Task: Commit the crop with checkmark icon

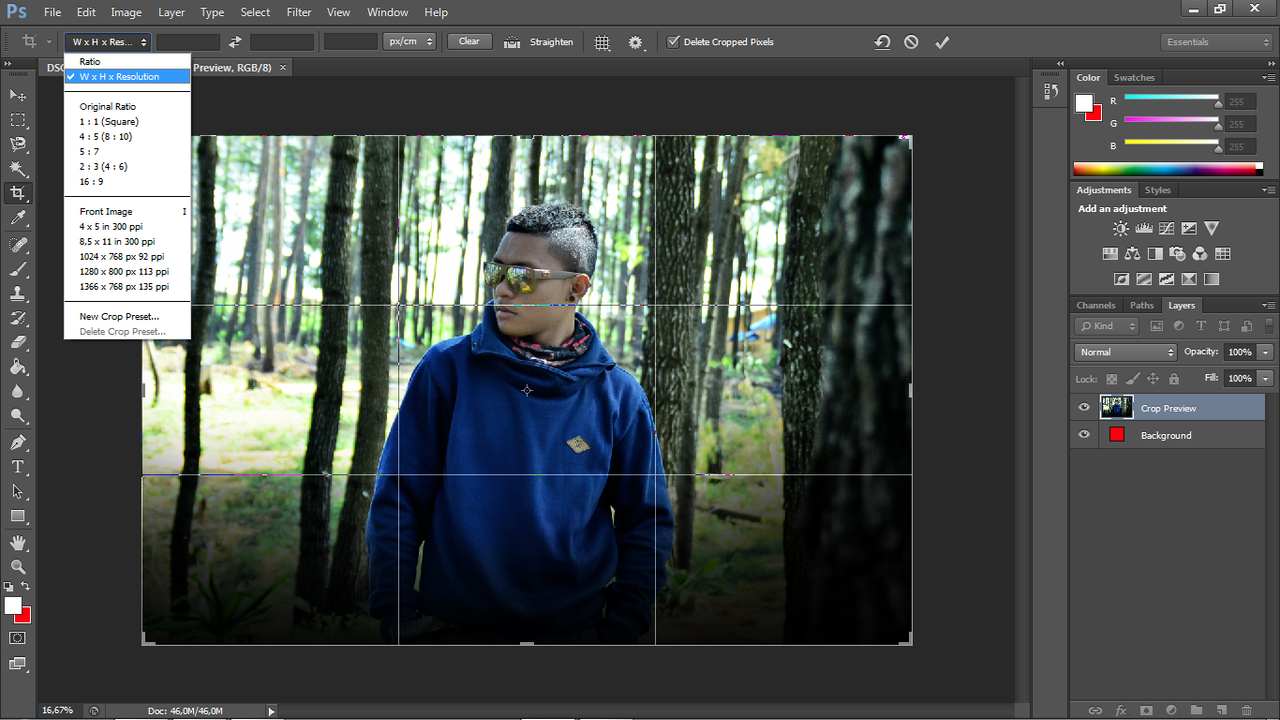Action: [x=941, y=42]
